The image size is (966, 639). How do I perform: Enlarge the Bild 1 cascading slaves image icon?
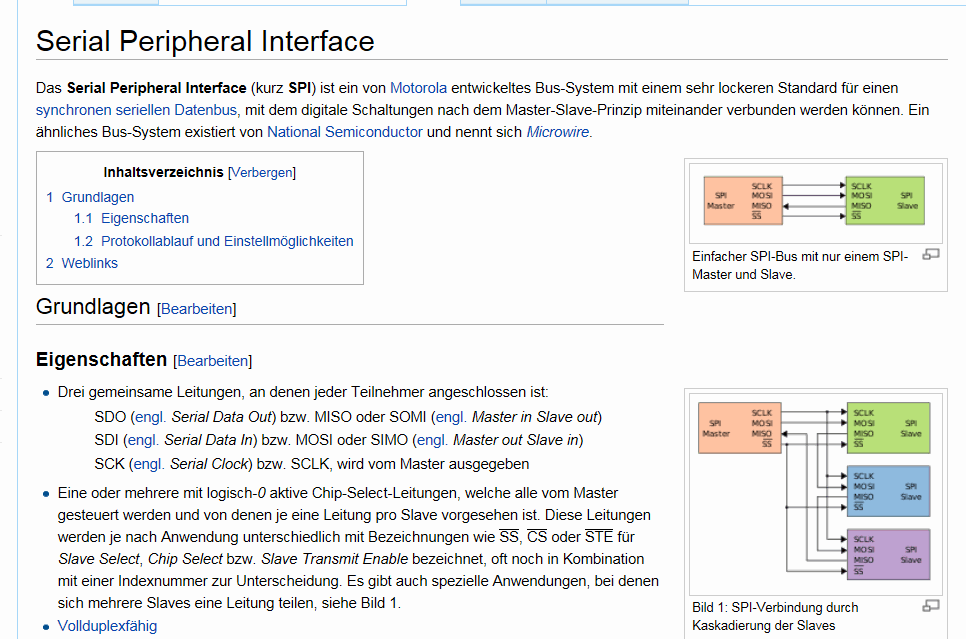pyautogui.click(x=930, y=606)
